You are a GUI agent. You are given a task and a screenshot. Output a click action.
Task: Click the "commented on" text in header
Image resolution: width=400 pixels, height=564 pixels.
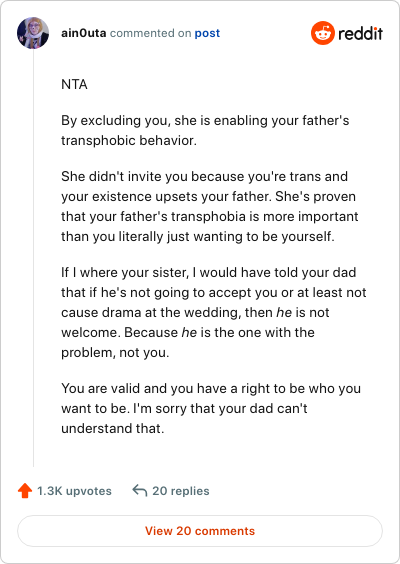tap(150, 33)
